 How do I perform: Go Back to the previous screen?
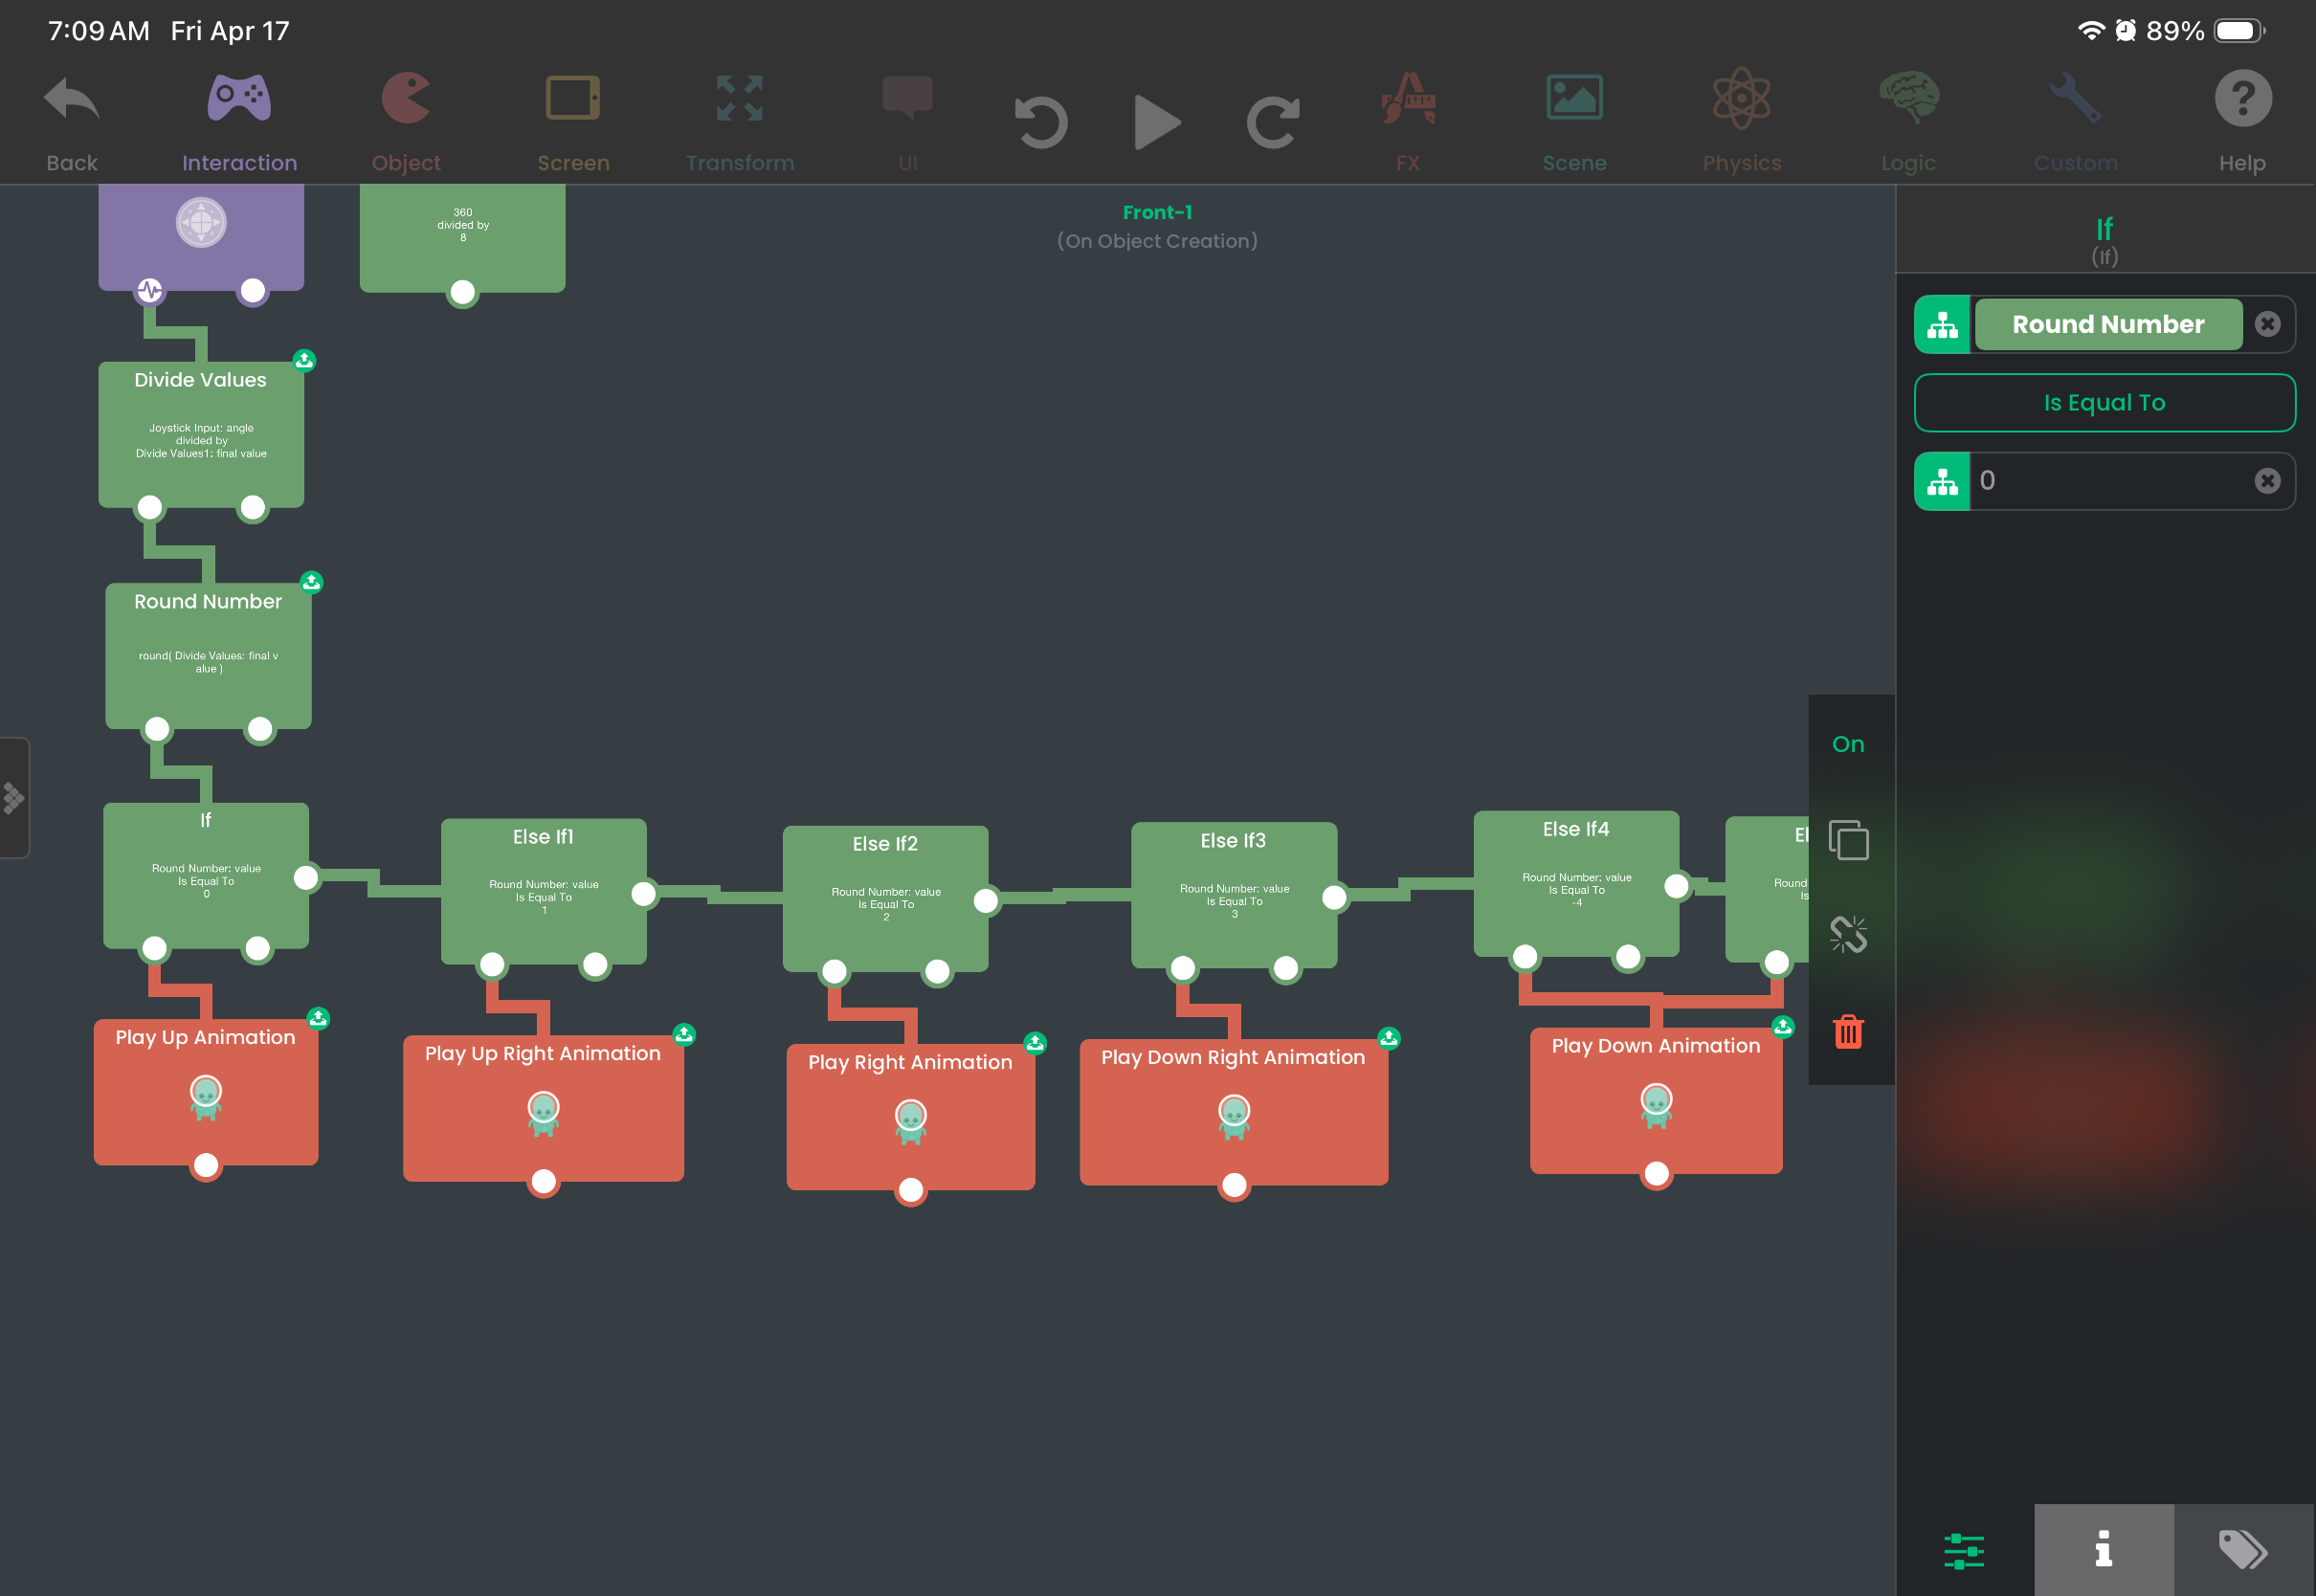tap(72, 121)
